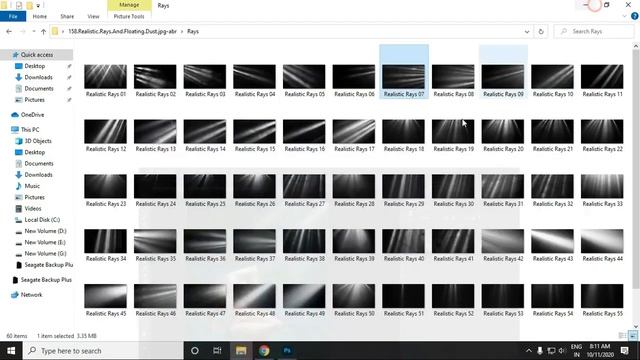
Task: Select This PC in navigation pane
Action: (30, 130)
